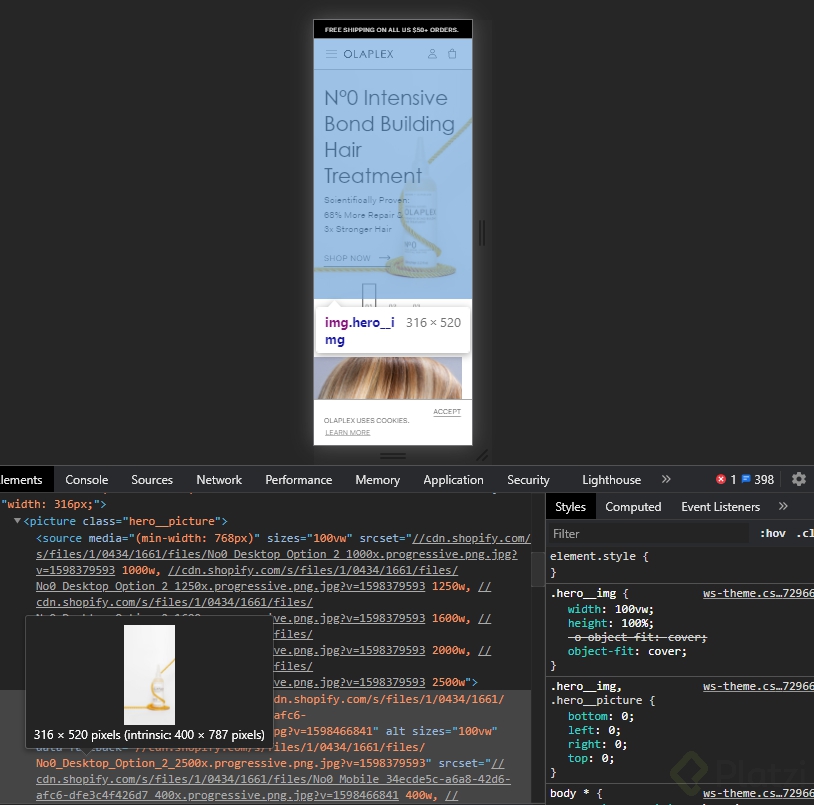Screen dimensions: 814x805
Task: Select the account person icon in site header
Action: point(432,54)
